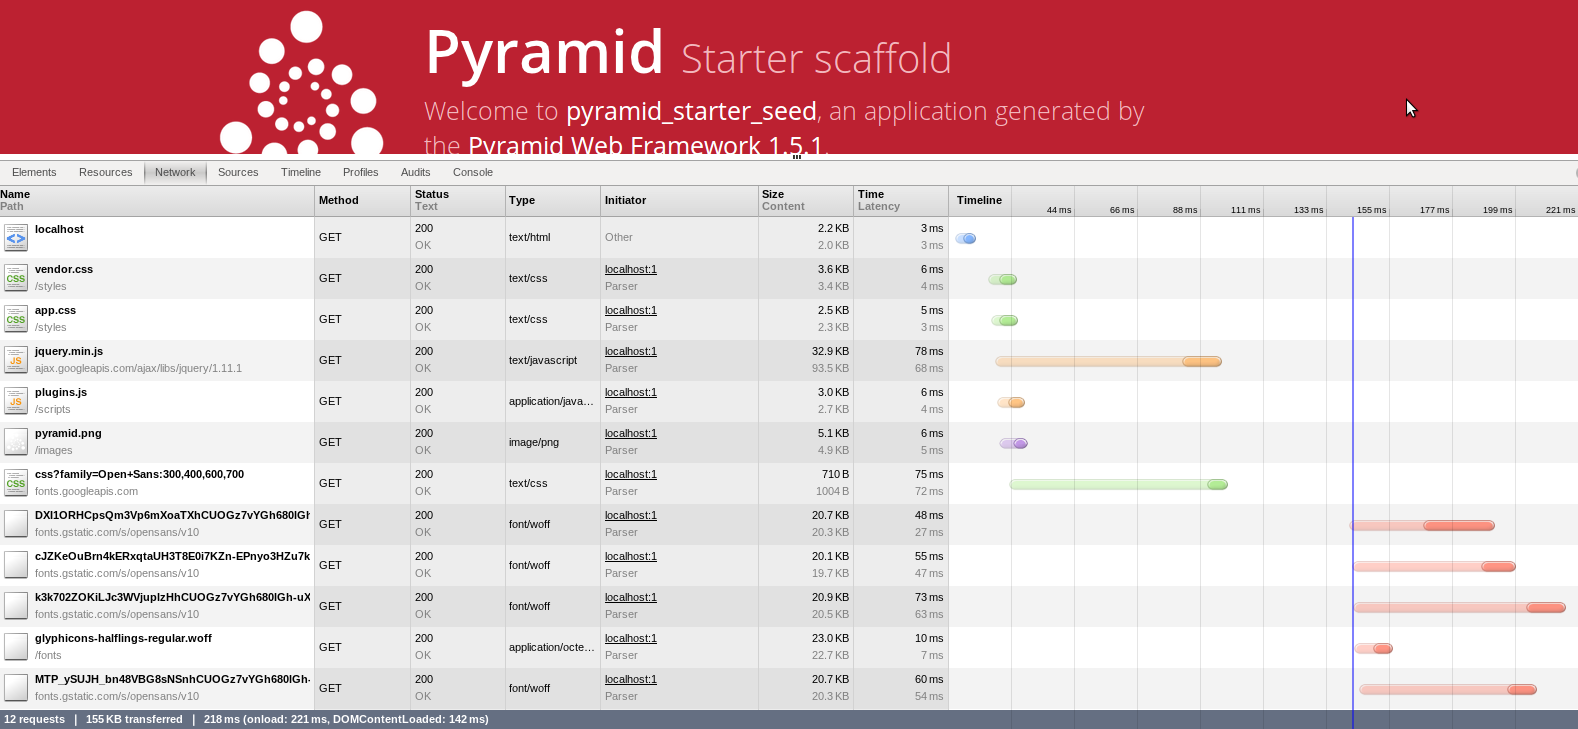The image size is (1578, 729).
Task: Click the jquery.min.js orange timeline bar
Action: coord(1108,361)
